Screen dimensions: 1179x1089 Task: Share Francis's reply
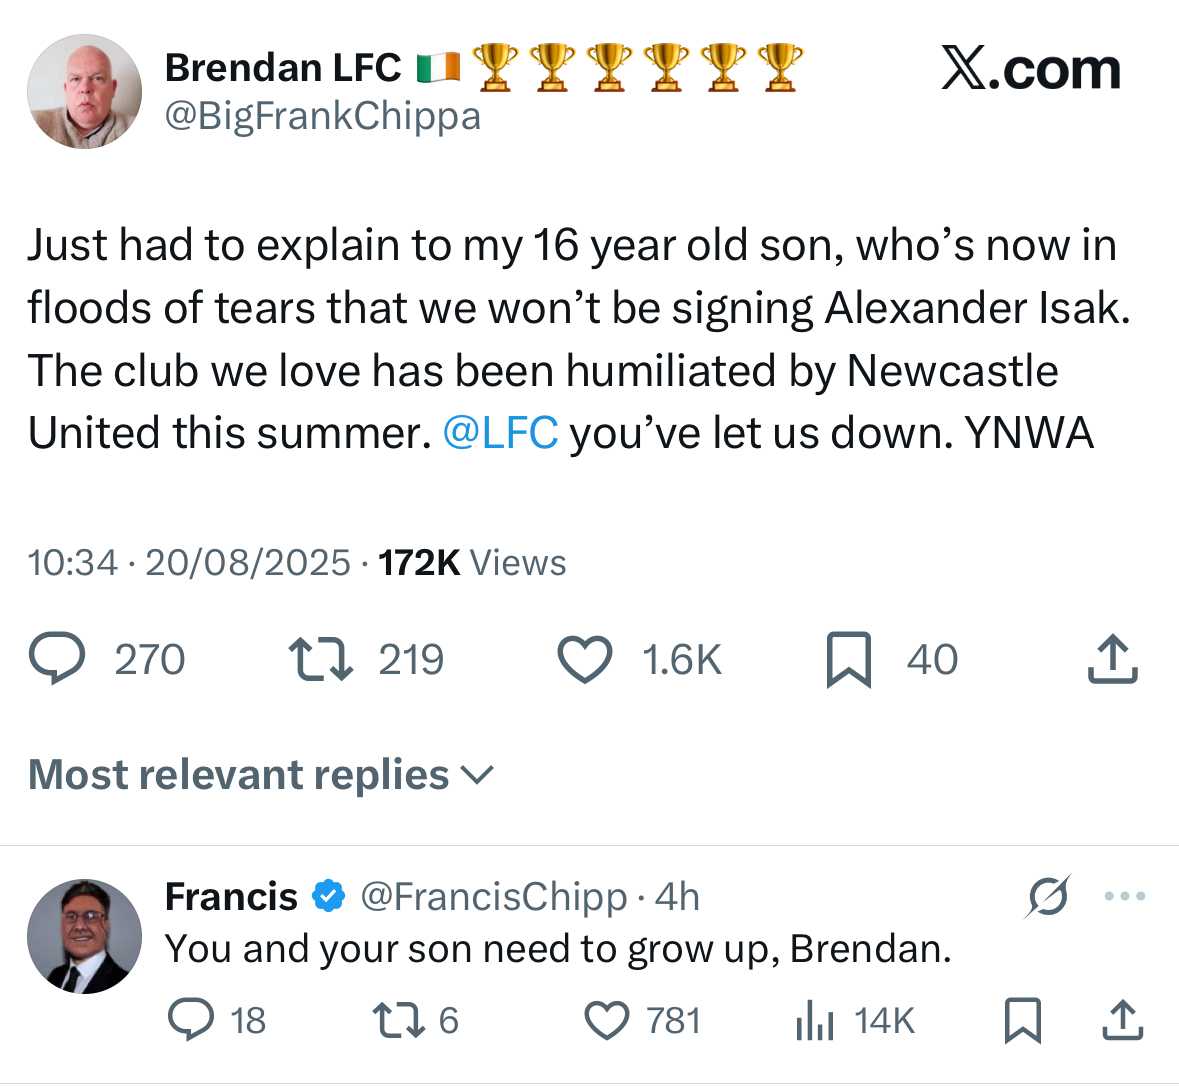(x=1122, y=1020)
